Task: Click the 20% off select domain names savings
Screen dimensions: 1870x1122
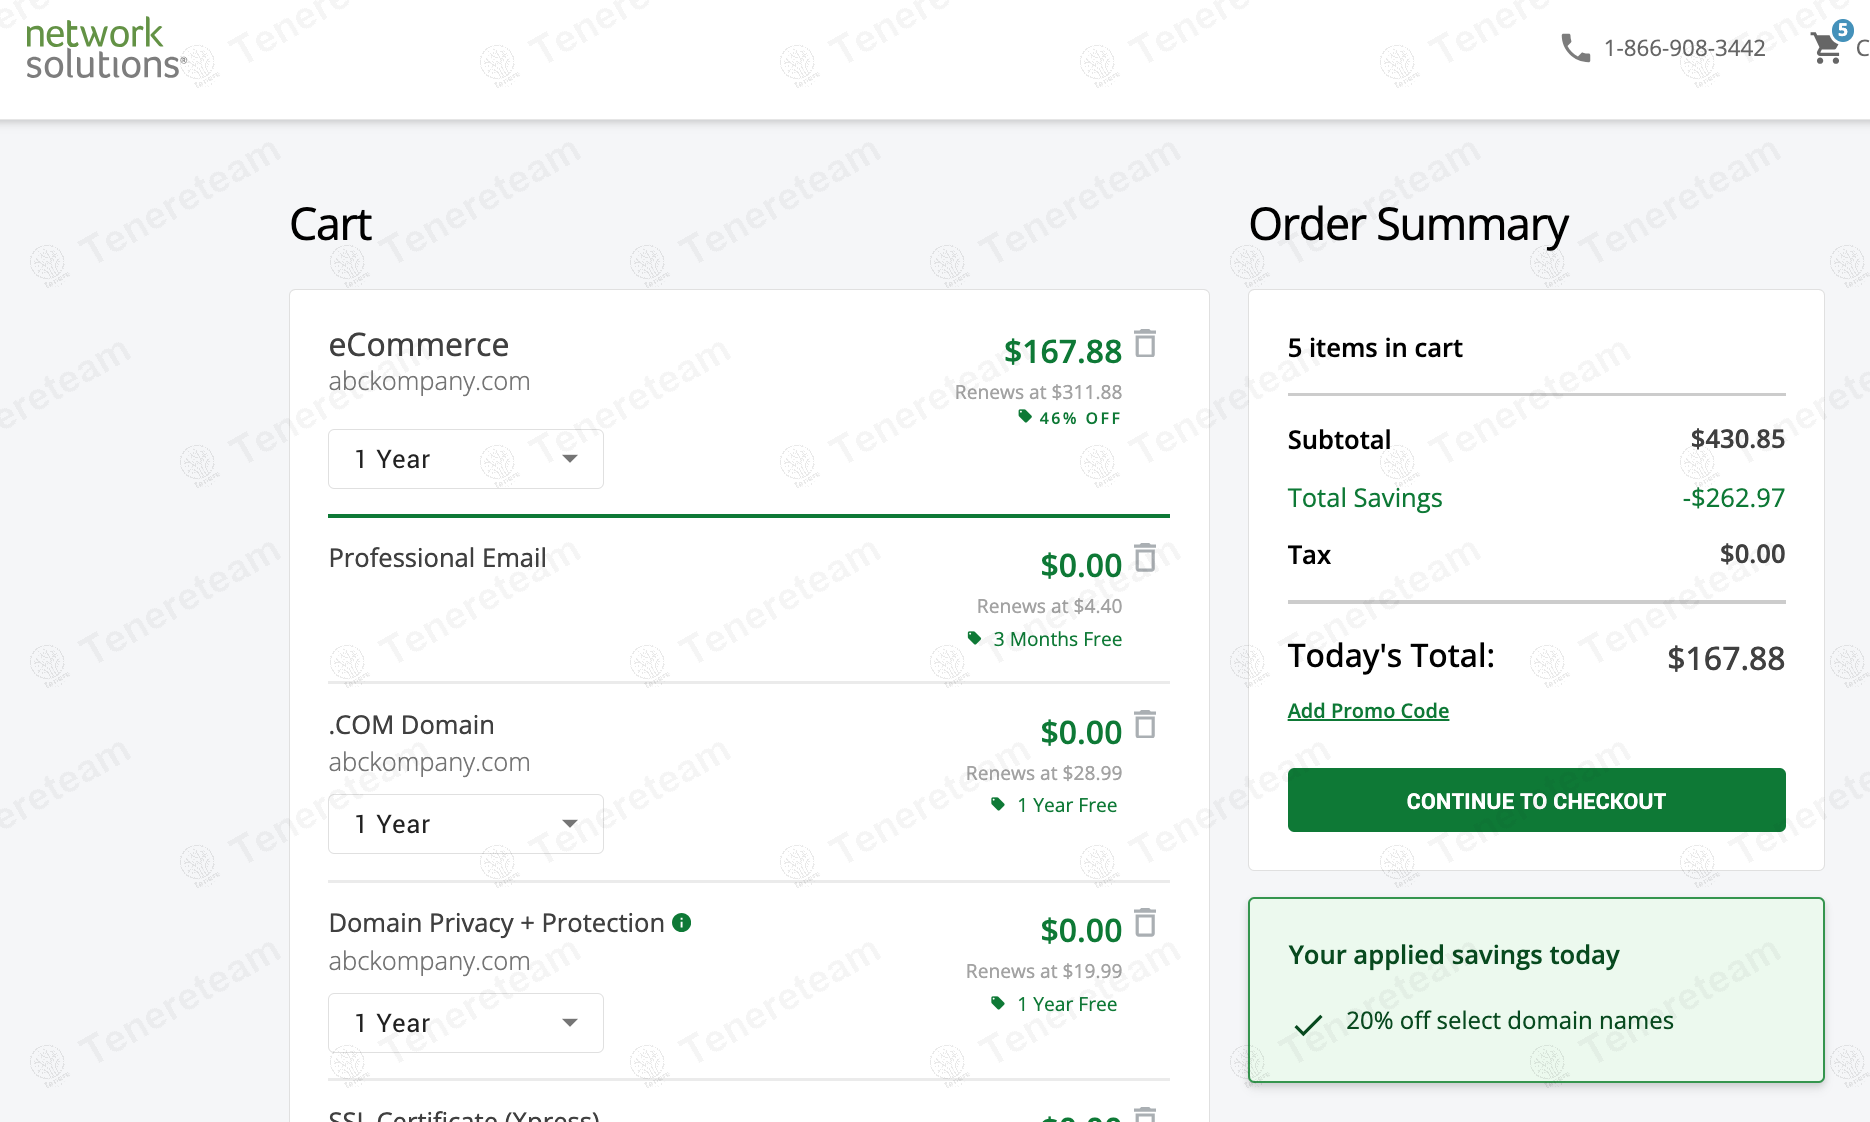Action: [x=1509, y=1021]
